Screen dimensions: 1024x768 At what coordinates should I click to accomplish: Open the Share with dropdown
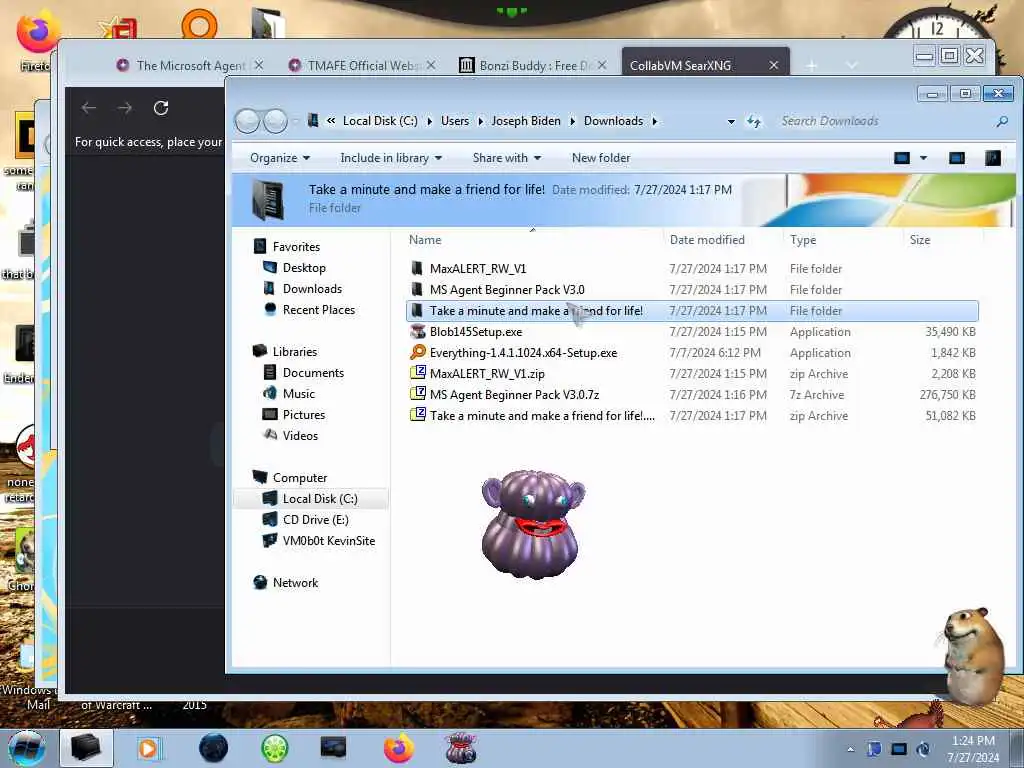[x=507, y=158]
